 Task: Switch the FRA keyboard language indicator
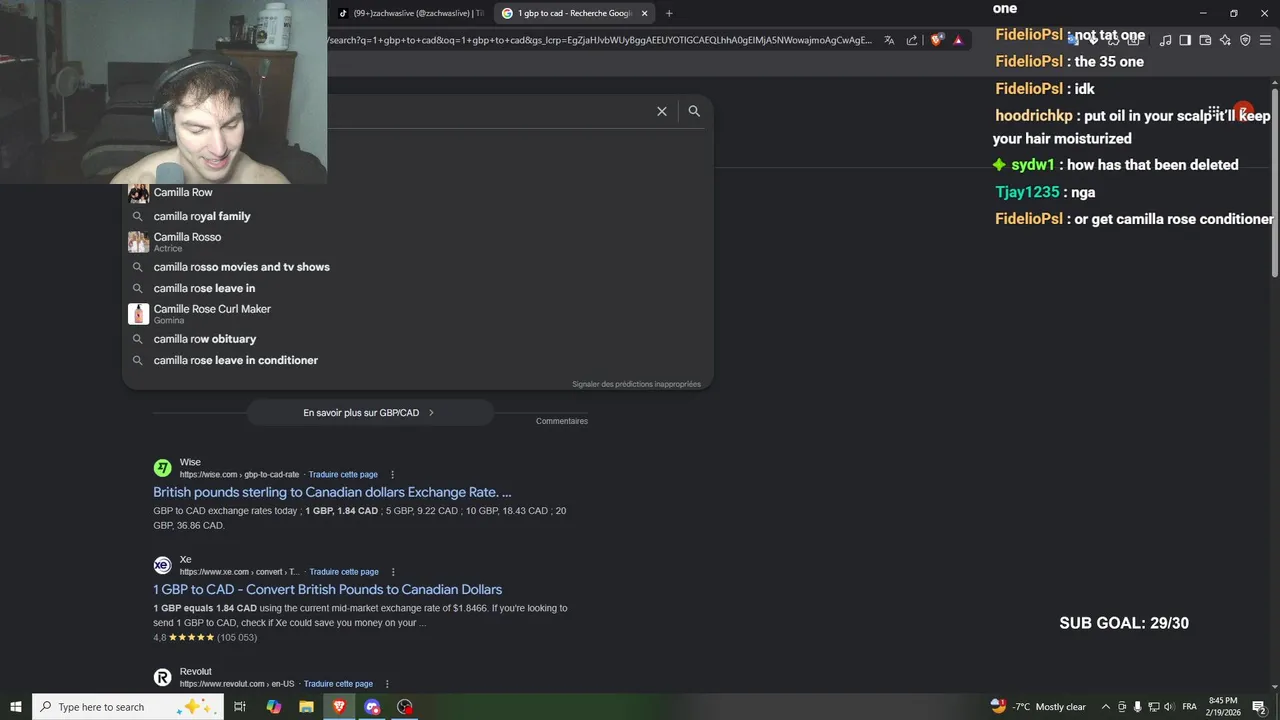(x=1190, y=707)
